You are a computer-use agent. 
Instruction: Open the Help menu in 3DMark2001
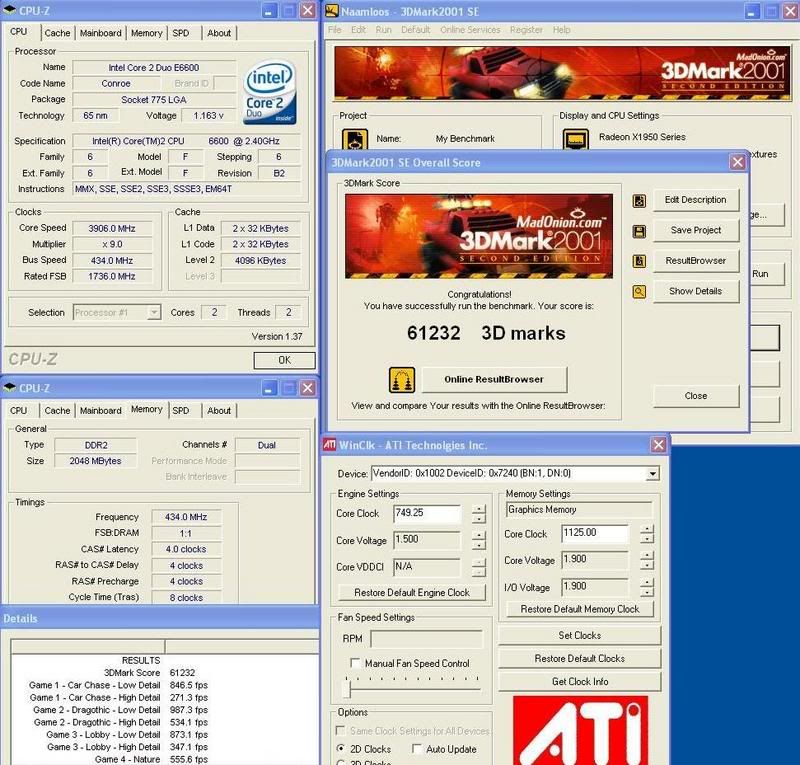[x=561, y=30]
